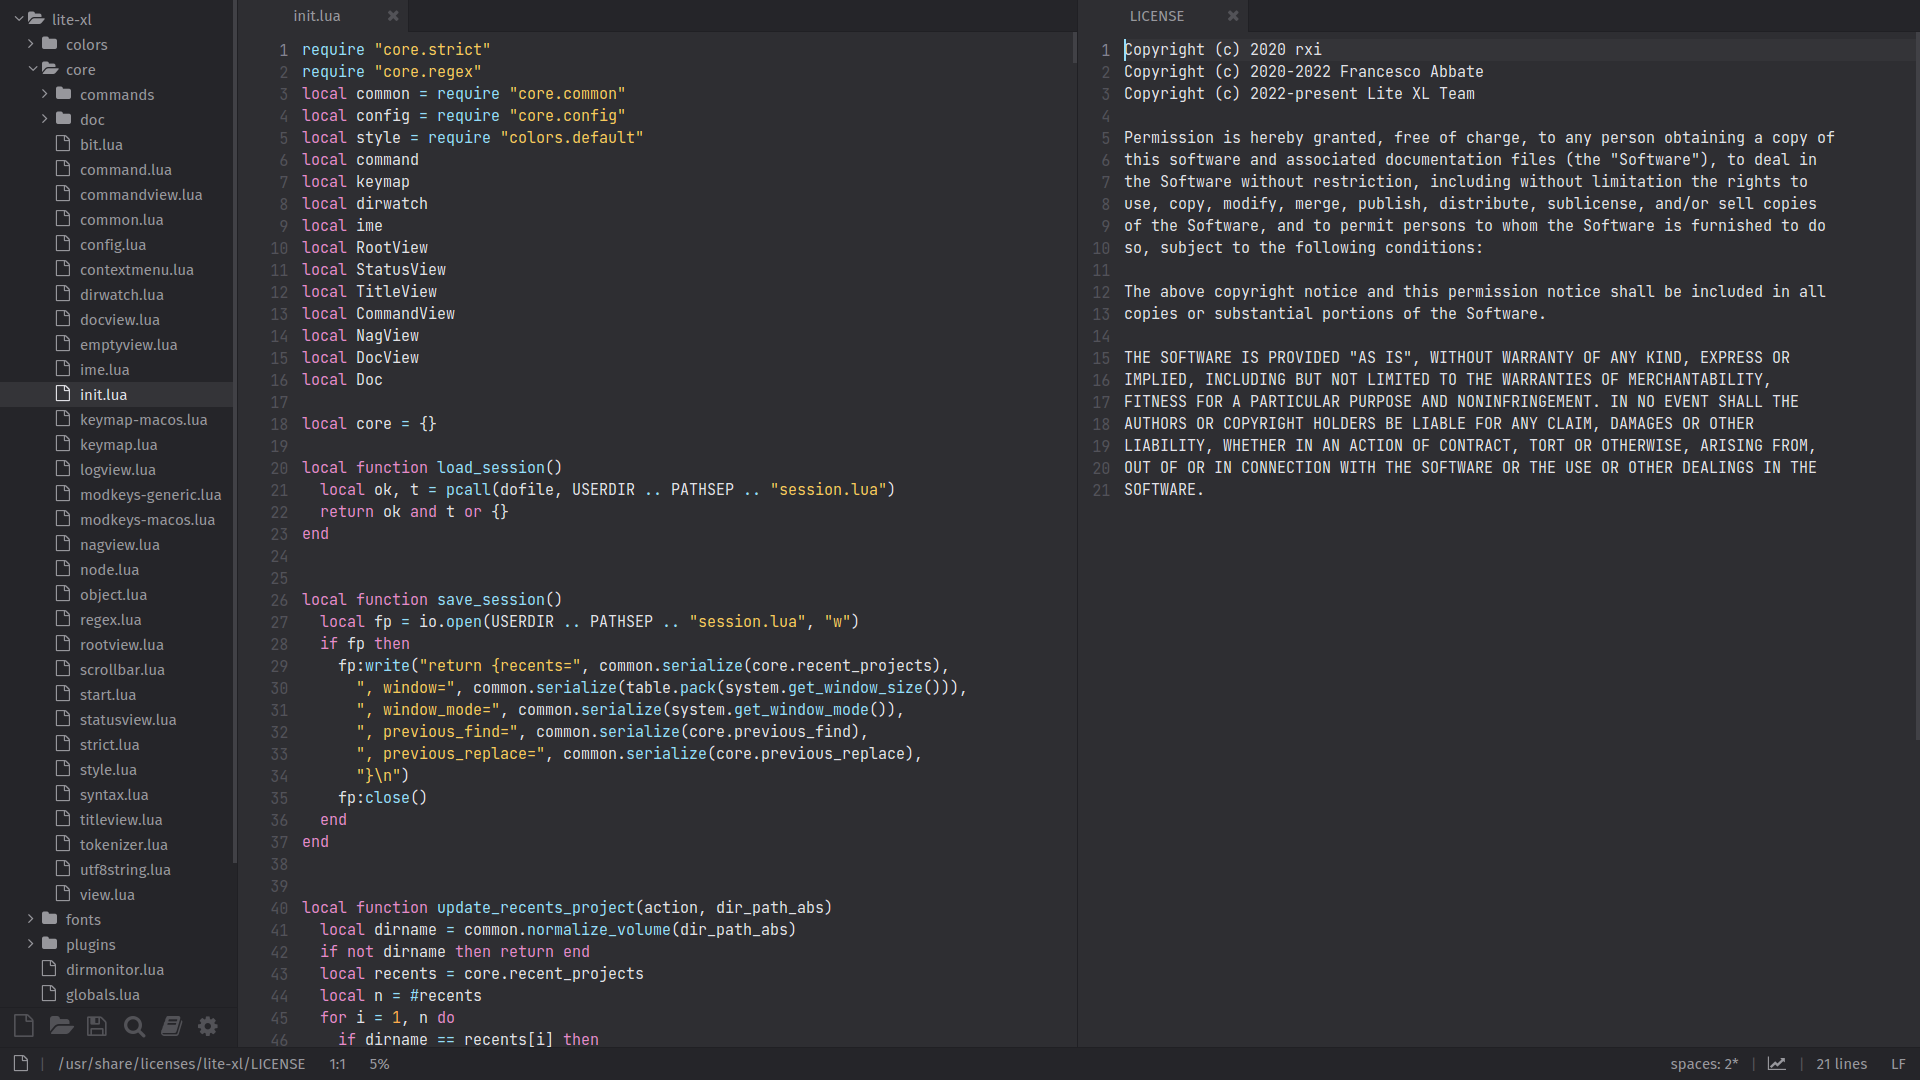This screenshot has height=1080, width=1920.
Task: Click the 1:1 cursor position in status bar
Action: pyautogui.click(x=338, y=1064)
